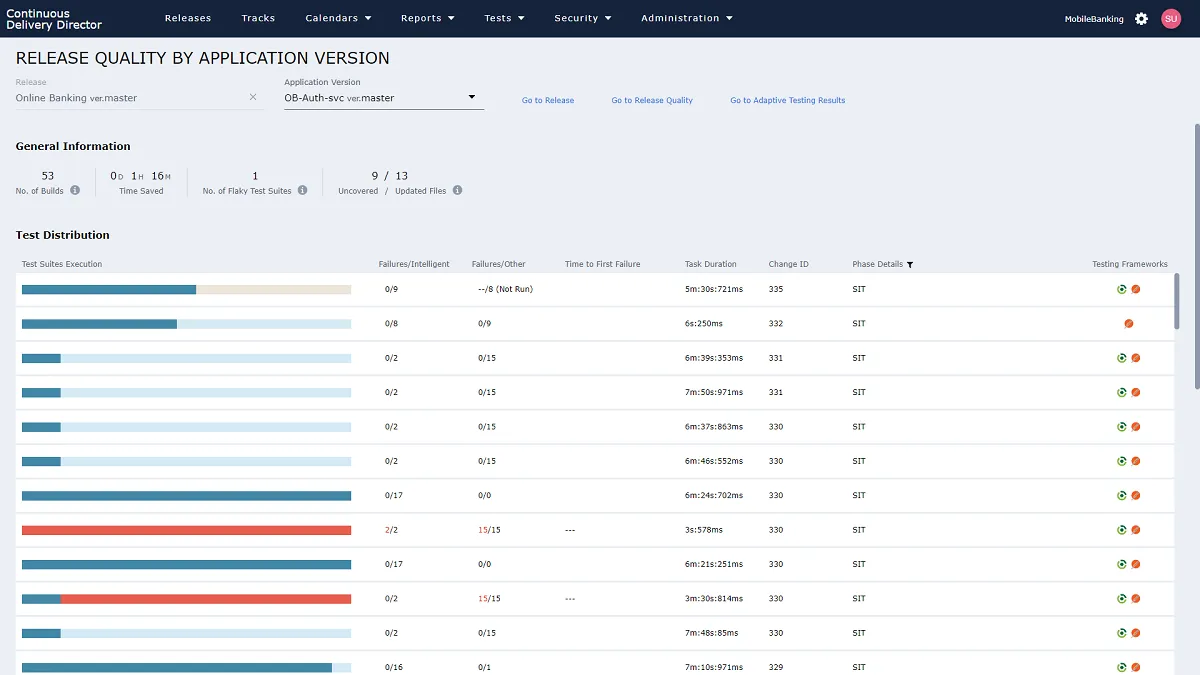Open the settings gear in the top bar
This screenshot has height=675, width=1200.
click(x=1141, y=18)
